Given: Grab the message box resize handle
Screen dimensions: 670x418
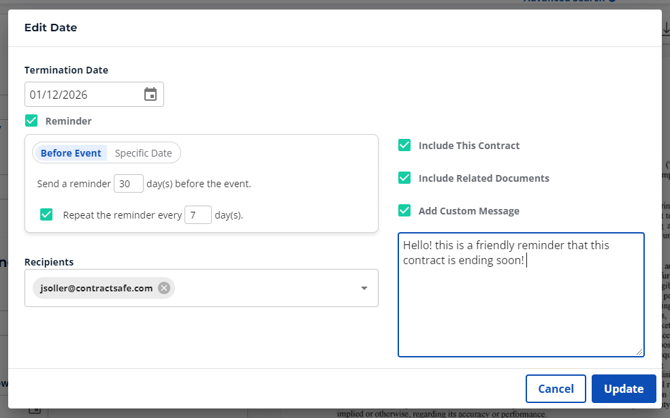Looking at the screenshot, I should [639, 352].
